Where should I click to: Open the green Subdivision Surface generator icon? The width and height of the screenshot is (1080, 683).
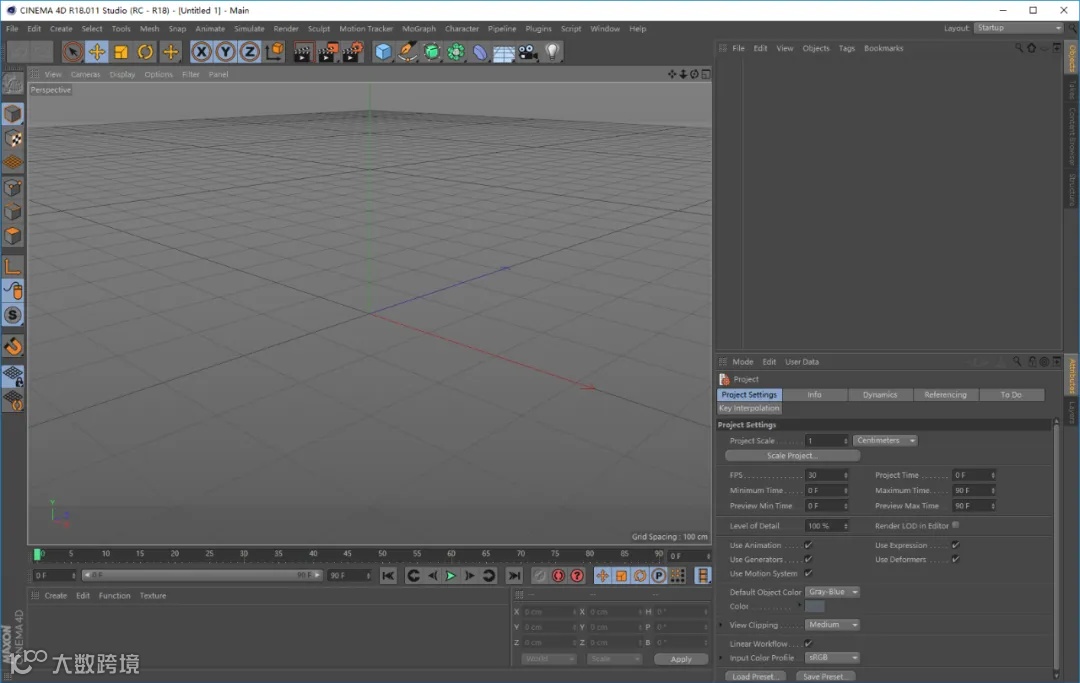coord(432,52)
